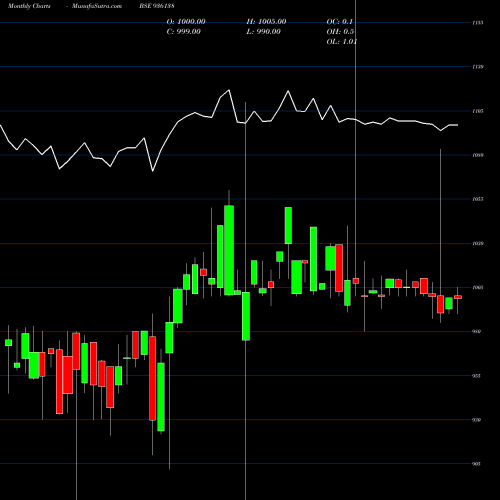Click the 1055 price axis label
The width and height of the screenshot is (500, 500).
[478, 199]
